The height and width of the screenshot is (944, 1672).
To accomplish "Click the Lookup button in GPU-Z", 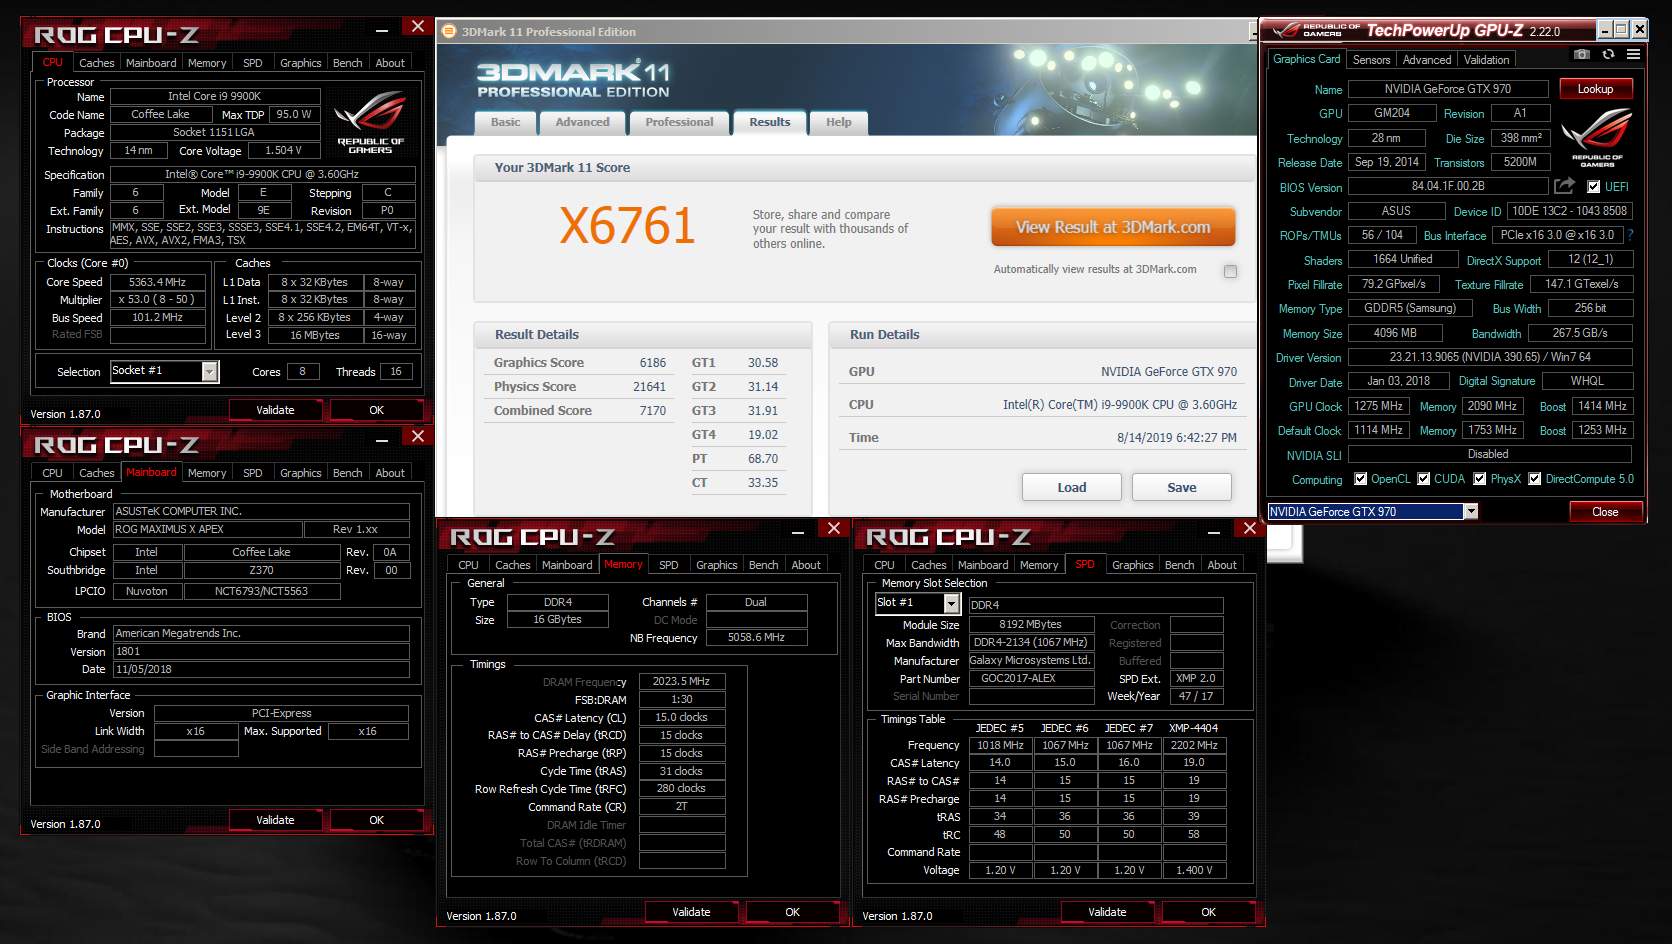I will point(1595,89).
